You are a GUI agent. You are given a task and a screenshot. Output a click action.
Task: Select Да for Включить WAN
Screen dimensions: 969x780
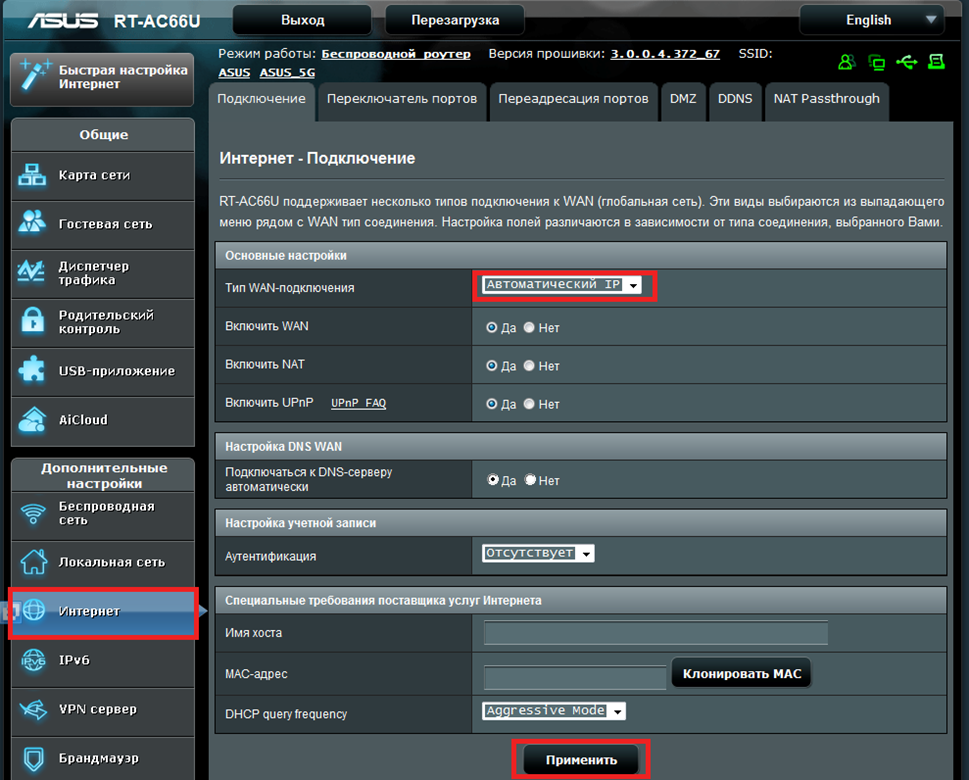(492, 328)
